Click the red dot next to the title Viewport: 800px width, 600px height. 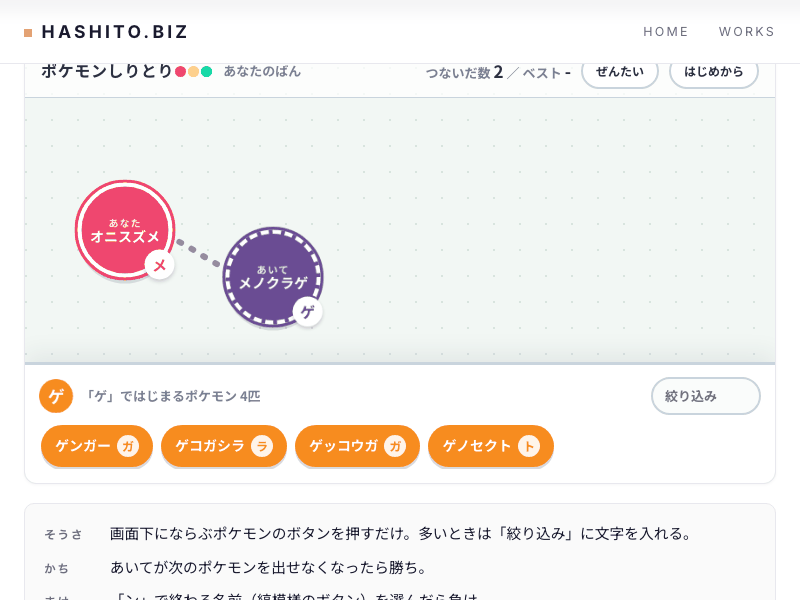coord(180,71)
